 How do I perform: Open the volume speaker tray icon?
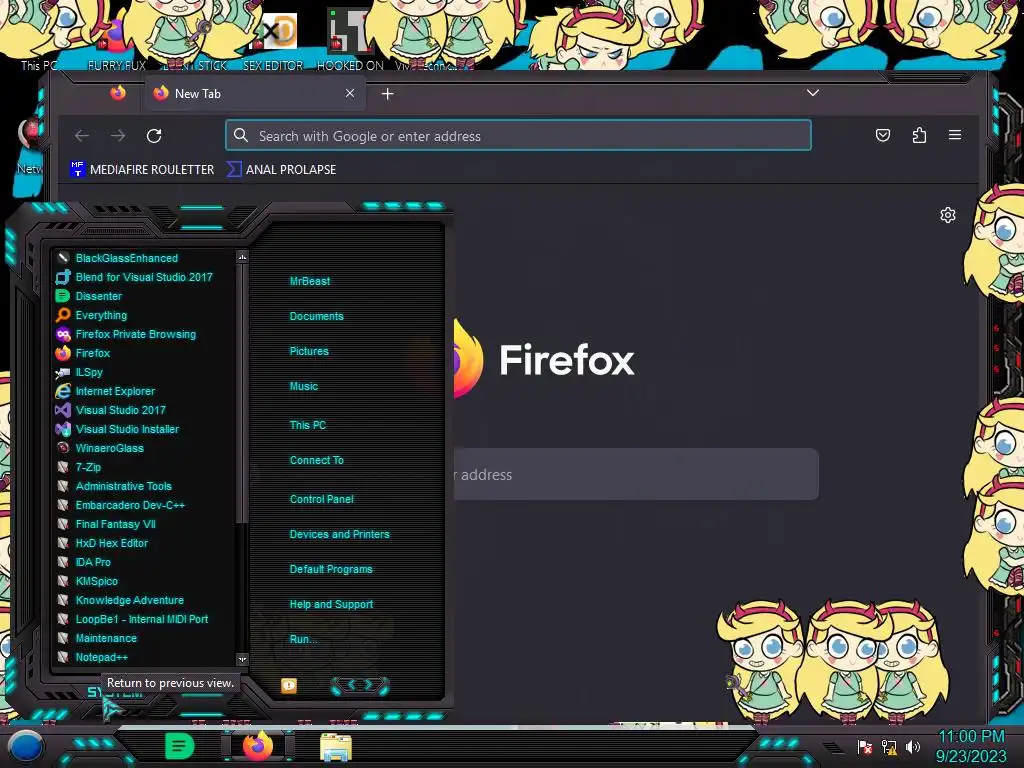click(x=913, y=746)
